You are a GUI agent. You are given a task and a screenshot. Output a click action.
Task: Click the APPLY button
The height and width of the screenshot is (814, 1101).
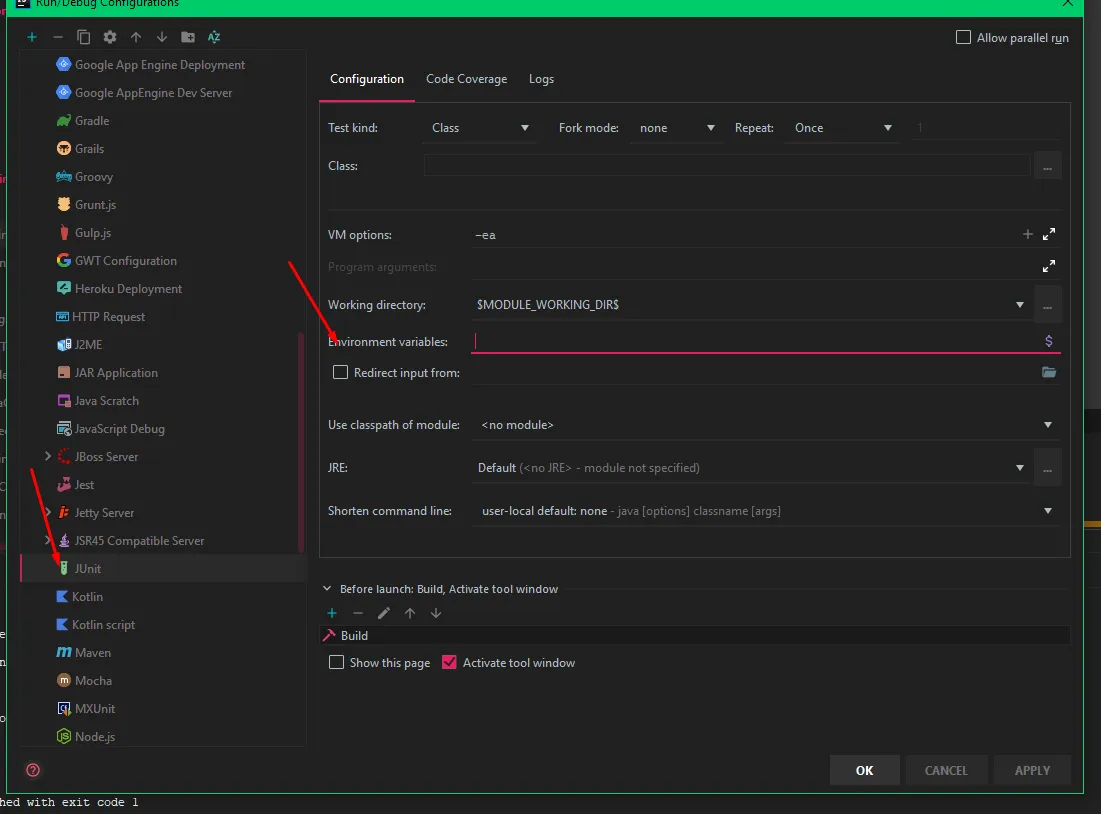[x=1032, y=770]
